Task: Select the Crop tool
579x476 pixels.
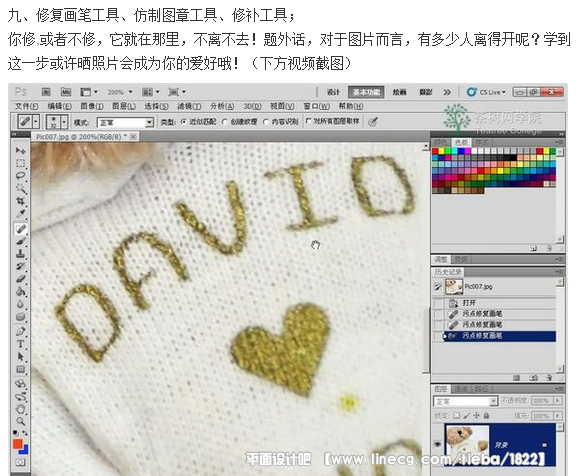Action: (x=20, y=201)
